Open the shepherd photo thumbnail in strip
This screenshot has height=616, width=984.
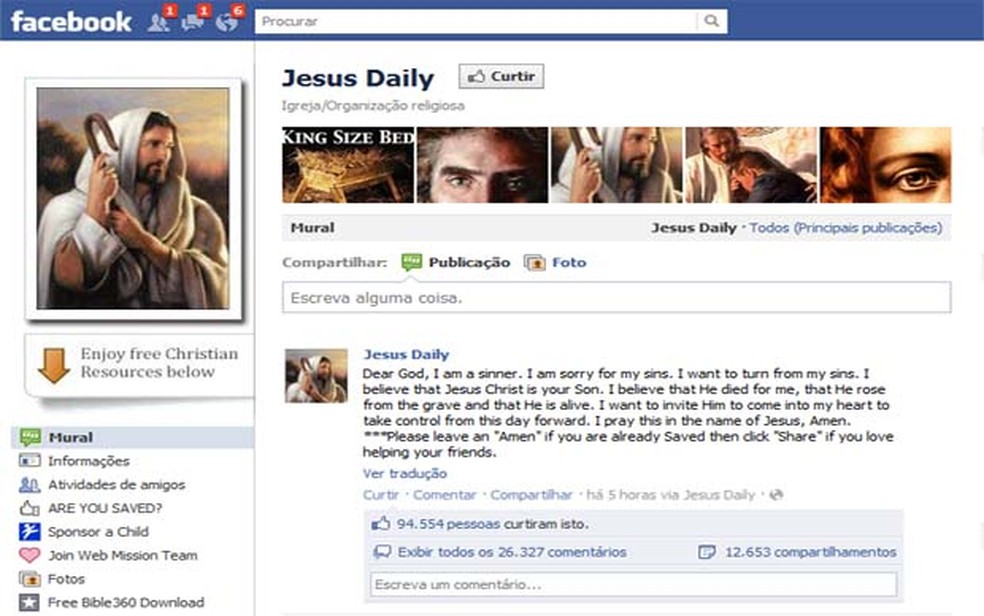(x=616, y=165)
